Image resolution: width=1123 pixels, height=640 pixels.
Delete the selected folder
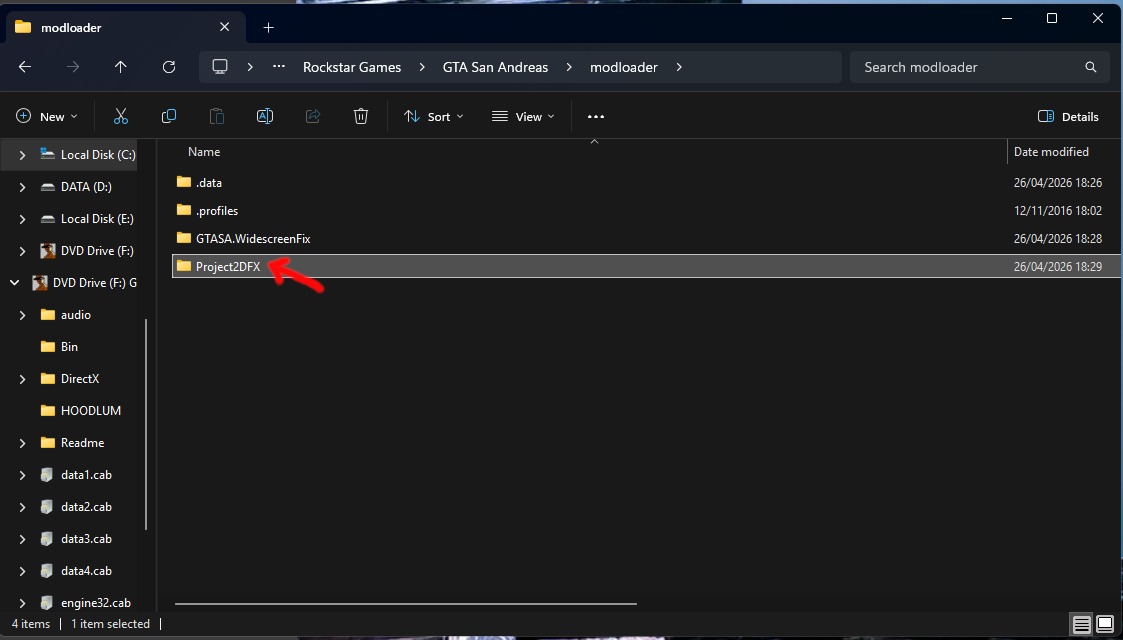pyautogui.click(x=361, y=116)
